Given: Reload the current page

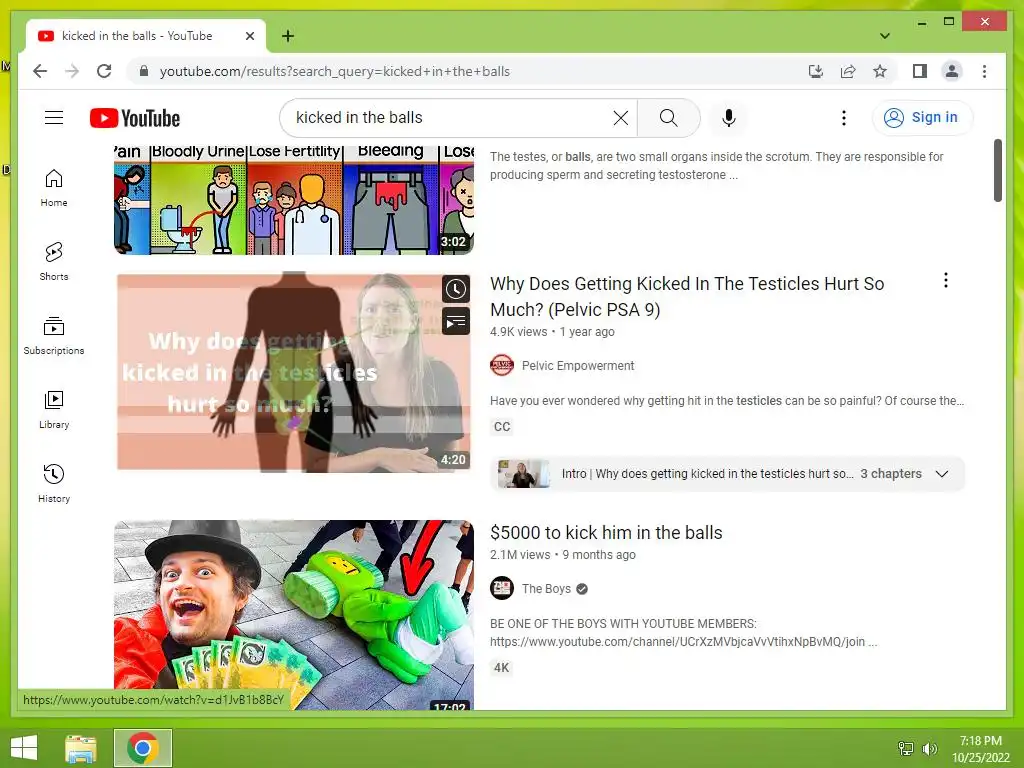Looking at the screenshot, I should [x=104, y=71].
